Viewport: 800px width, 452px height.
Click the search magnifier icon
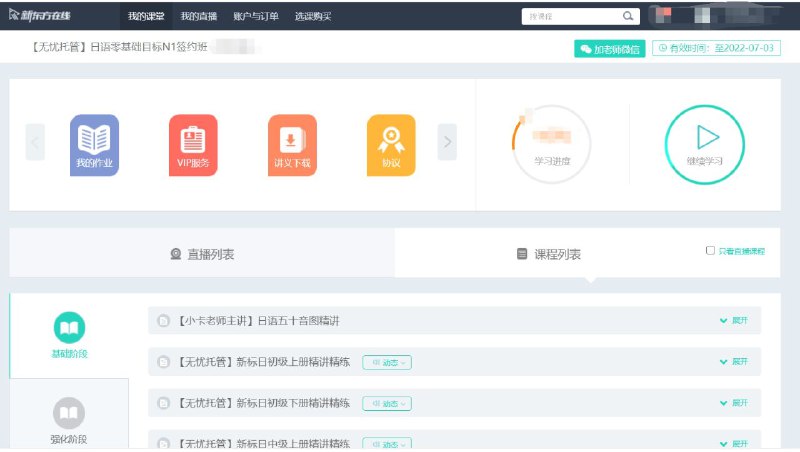click(x=628, y=16)
